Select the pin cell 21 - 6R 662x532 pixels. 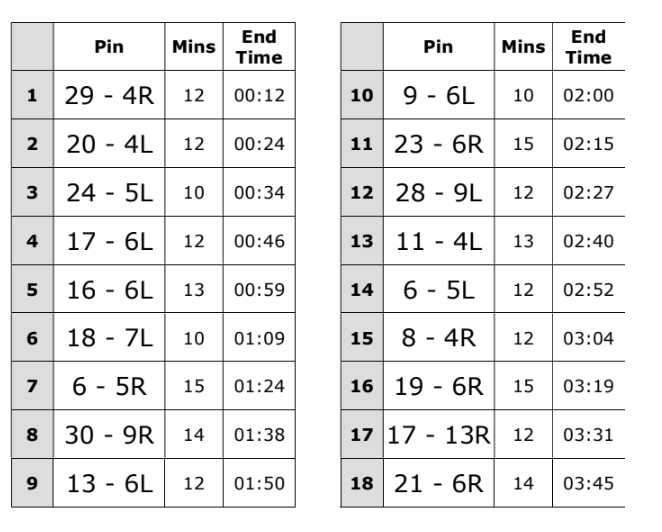pyautogui.click(x=441, y=483)
